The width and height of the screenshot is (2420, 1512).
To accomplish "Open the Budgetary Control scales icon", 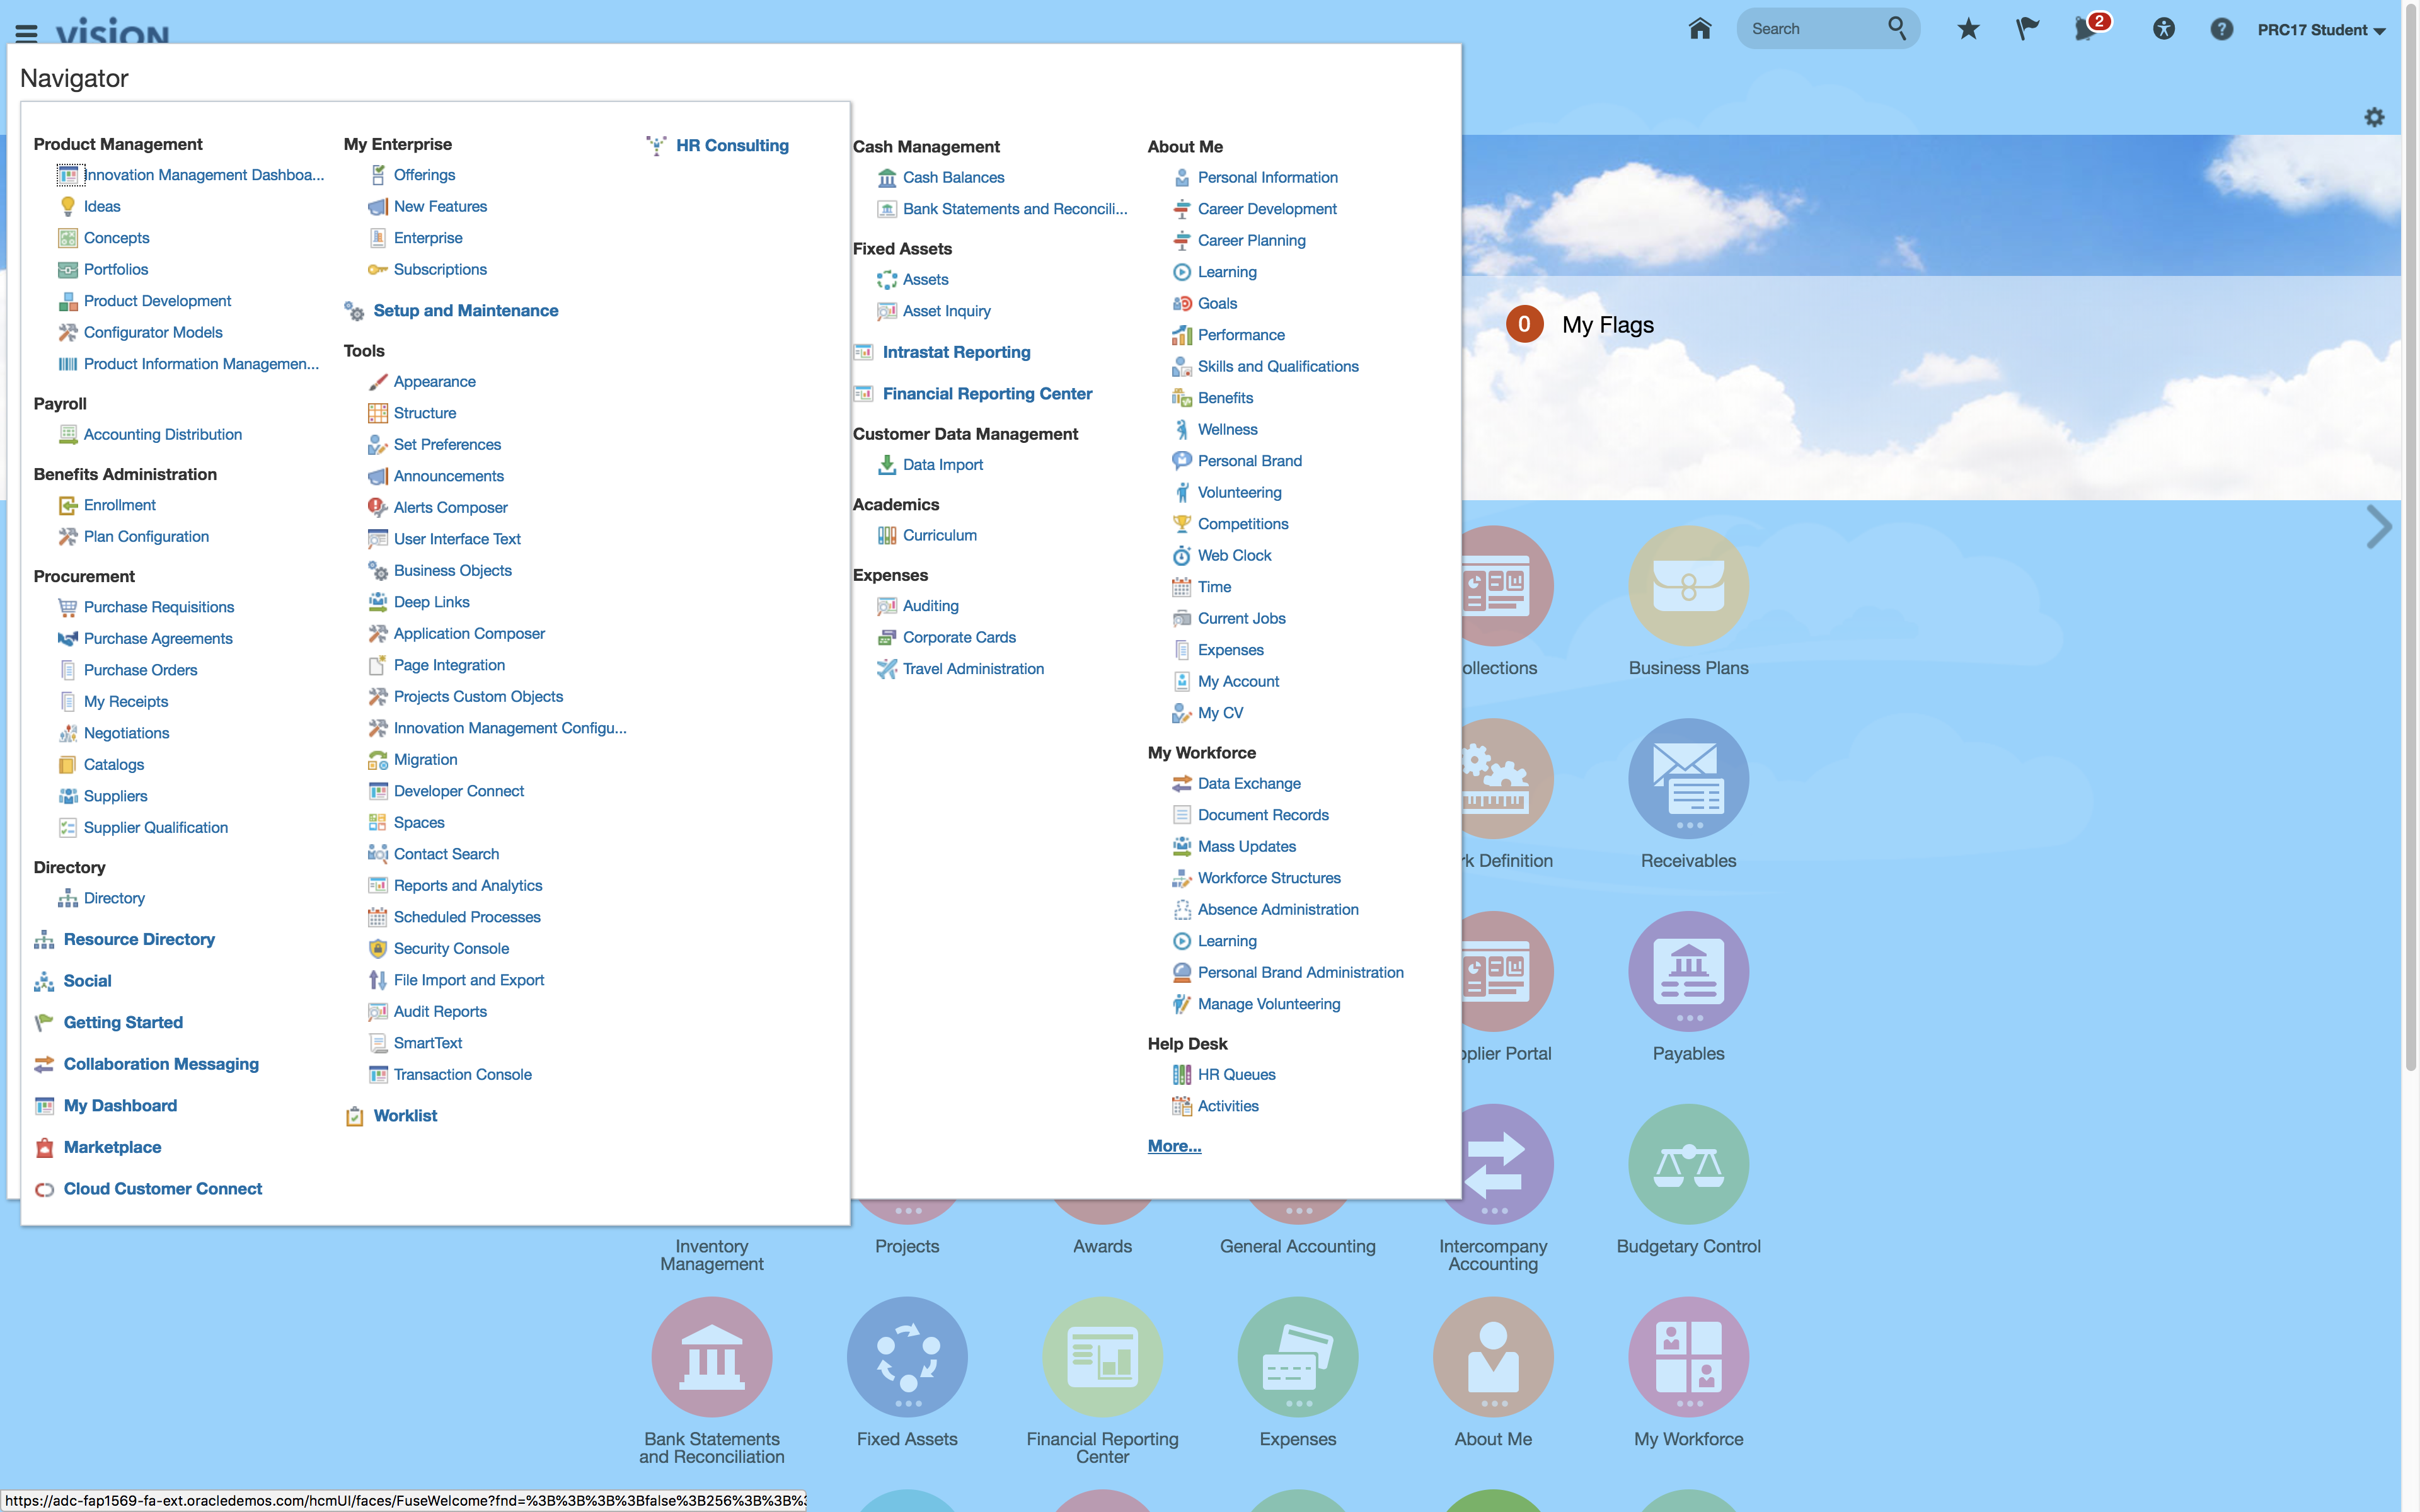I will pyautogui.click(x=1688, y=1164).
